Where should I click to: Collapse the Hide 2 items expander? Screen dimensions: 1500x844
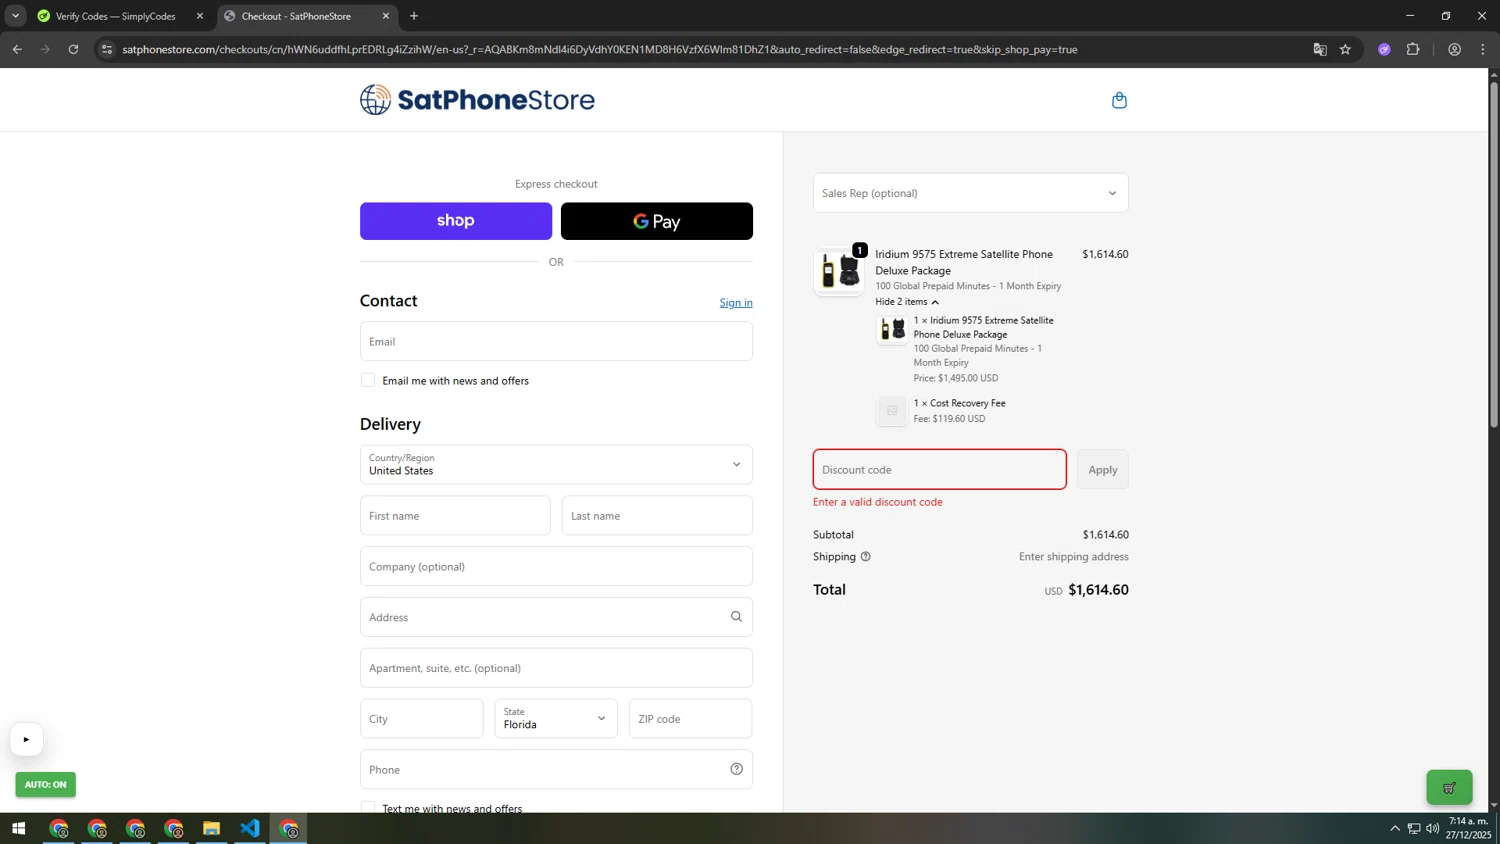[x=907, y=302]
